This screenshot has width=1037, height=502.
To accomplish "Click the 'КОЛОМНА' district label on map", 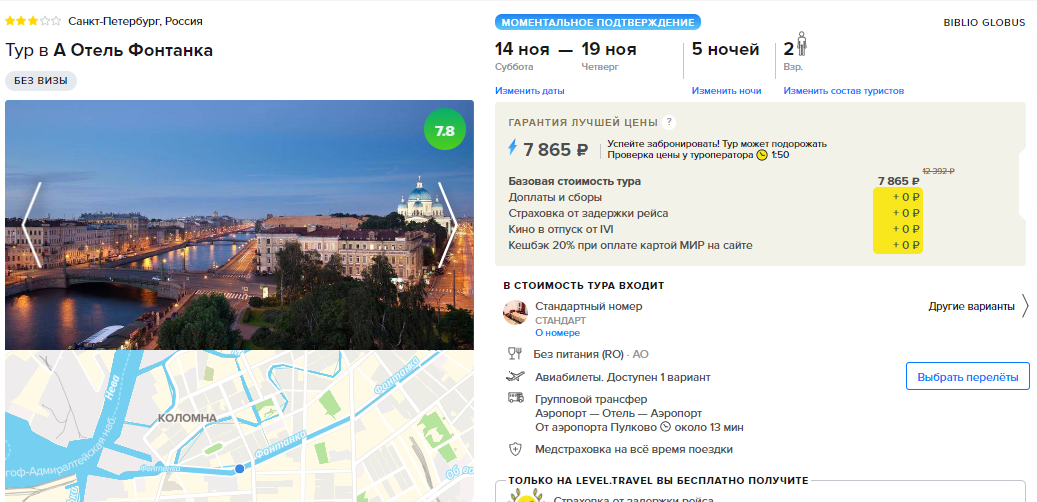I will pos(187,418).
